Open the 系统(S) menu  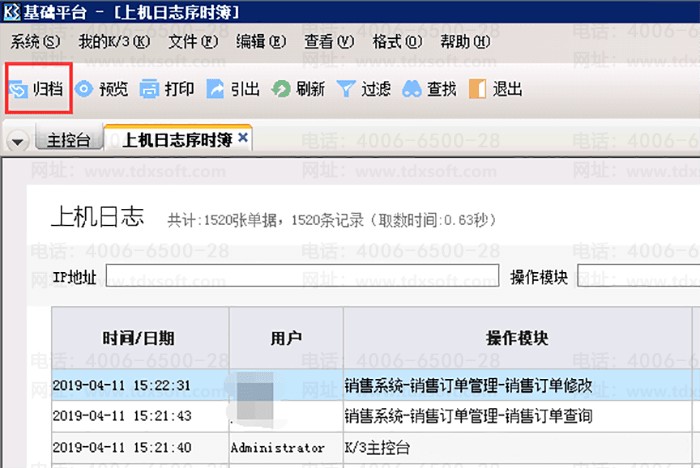(x=35, y=42)
